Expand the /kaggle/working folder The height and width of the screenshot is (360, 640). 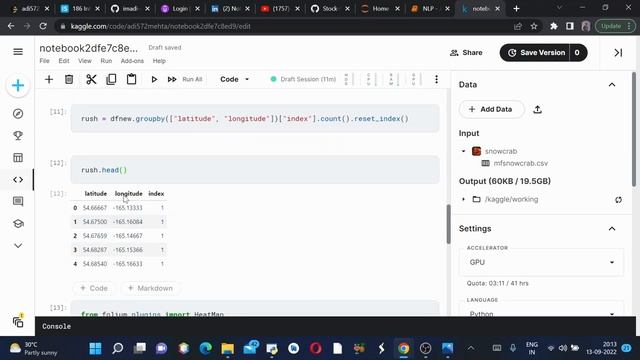(x=463, y=199)
